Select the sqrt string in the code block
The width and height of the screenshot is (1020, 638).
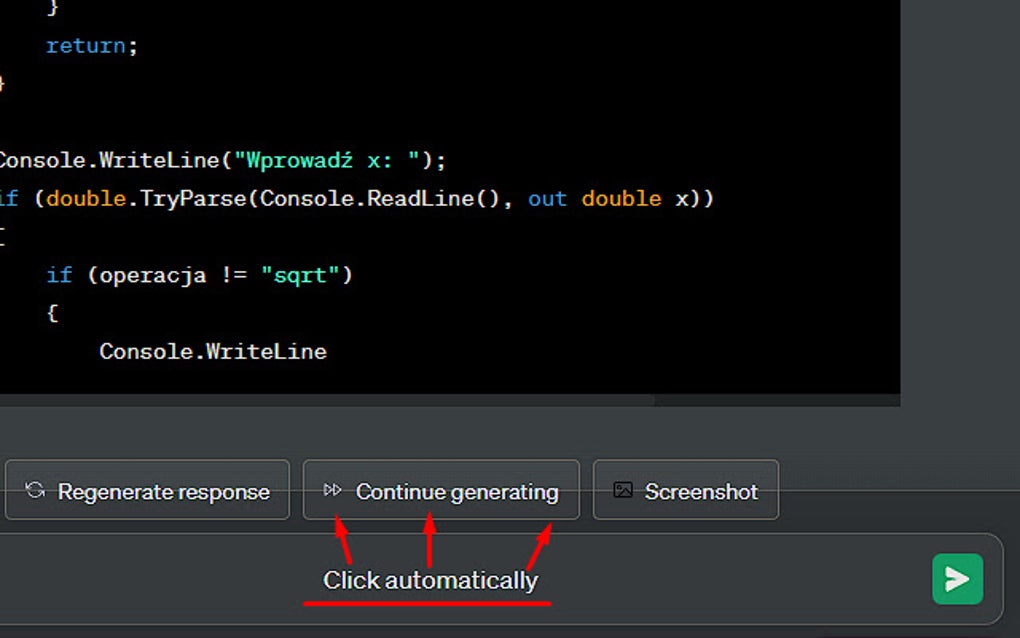302,275
